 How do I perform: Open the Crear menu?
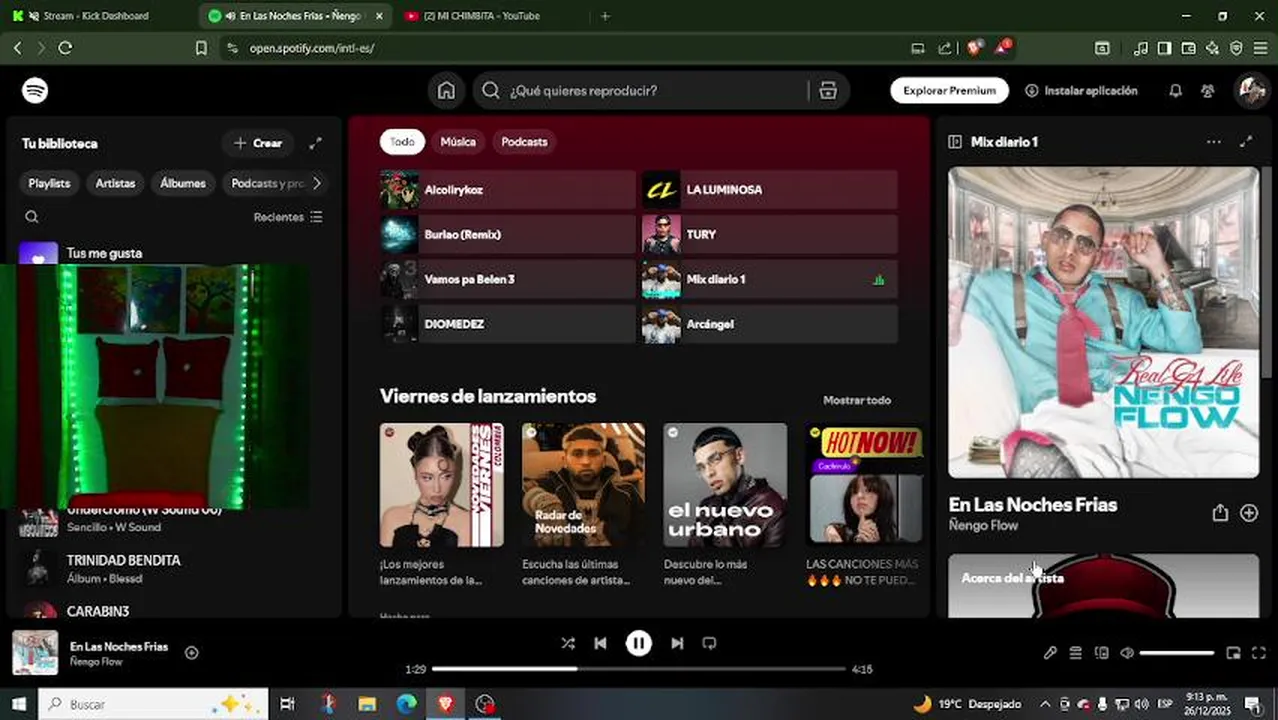tap(258, 143)
